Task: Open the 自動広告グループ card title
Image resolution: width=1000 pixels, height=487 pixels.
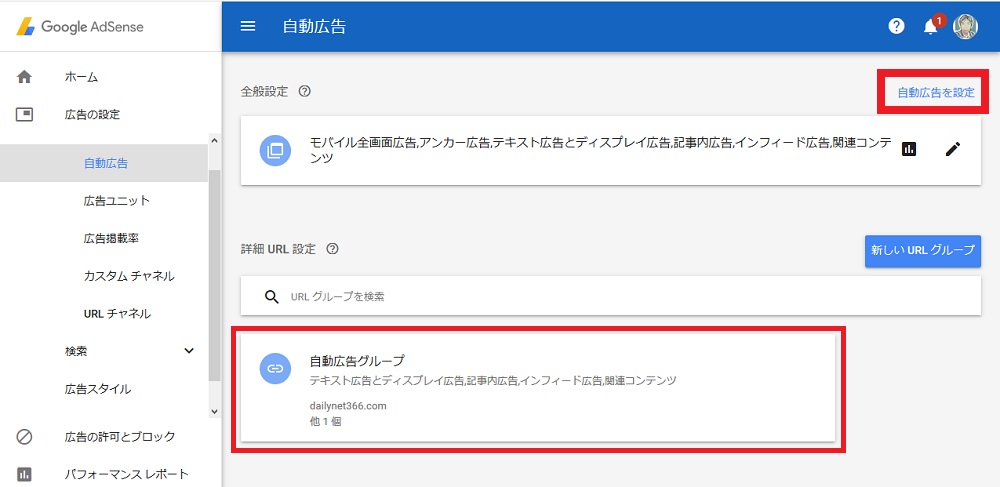Action: tap(357, 361)
